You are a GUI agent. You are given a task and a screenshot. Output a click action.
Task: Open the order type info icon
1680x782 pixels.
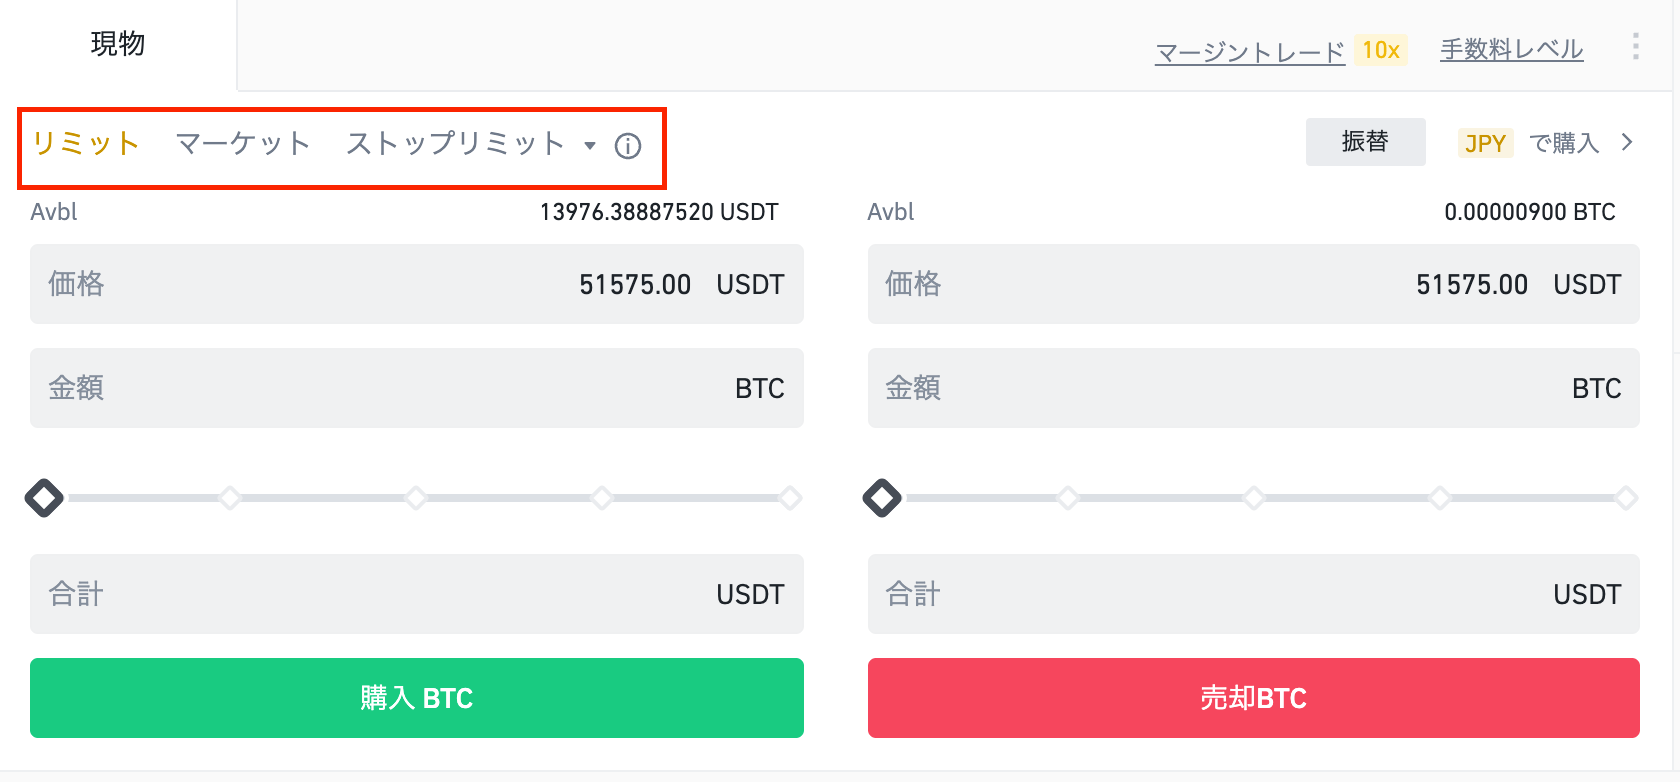point(628,146)
